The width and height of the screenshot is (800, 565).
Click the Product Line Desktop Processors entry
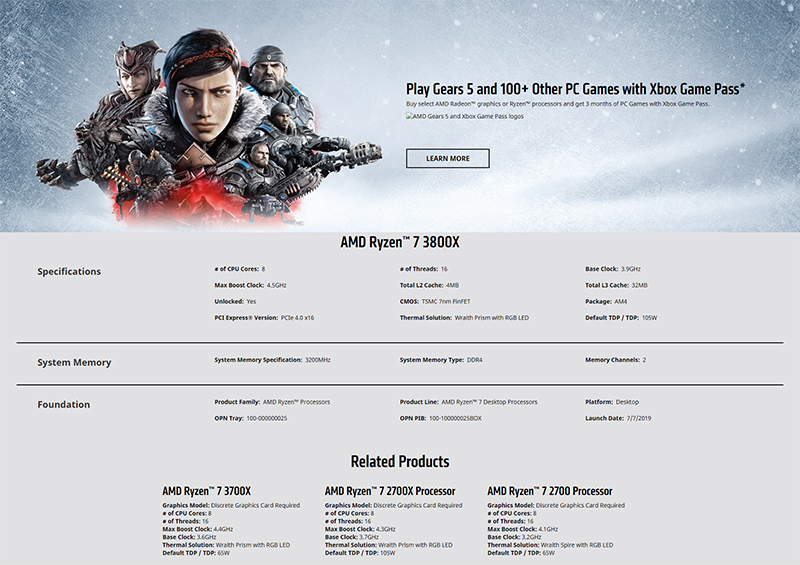click(x=468, y=402)
